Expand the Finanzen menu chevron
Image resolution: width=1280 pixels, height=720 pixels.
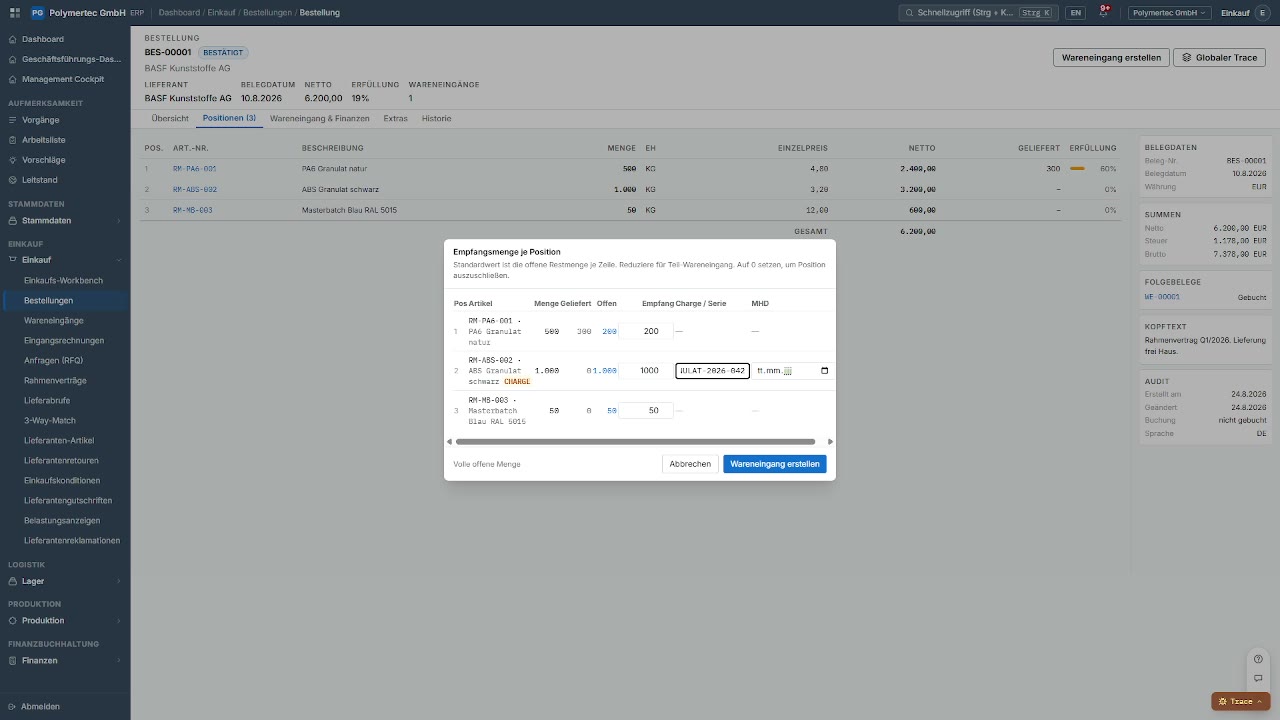[119, 661]
